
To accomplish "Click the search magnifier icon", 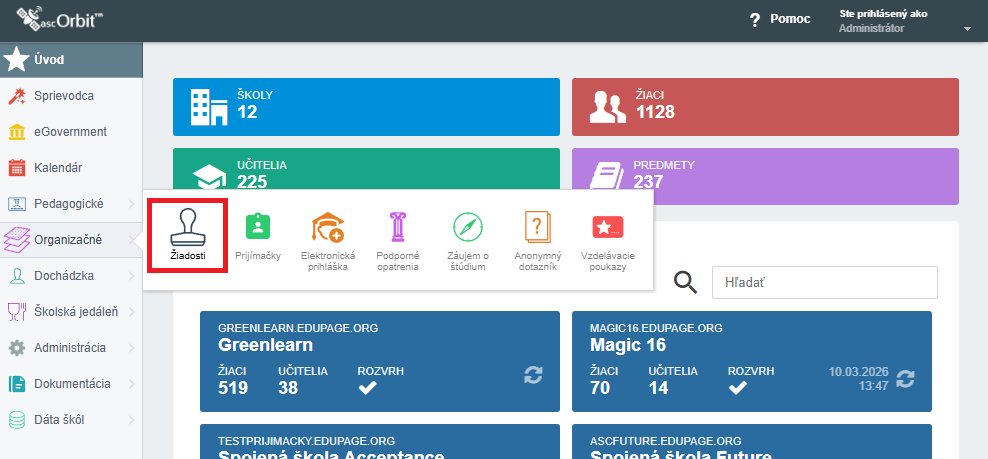I will coord(686,282).
